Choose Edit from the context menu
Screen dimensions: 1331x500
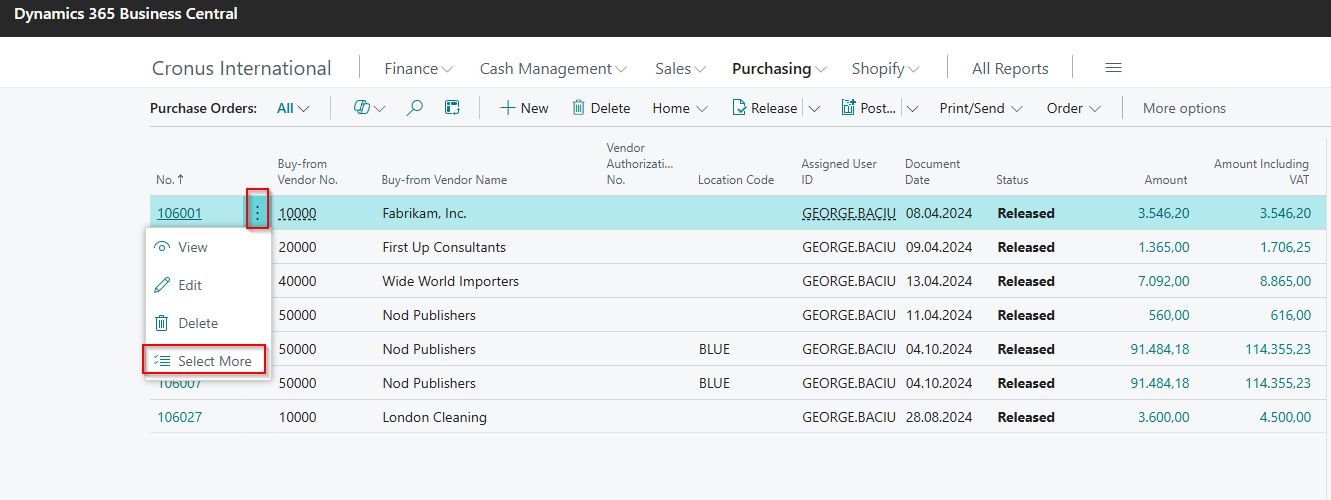tap(208, 285)
